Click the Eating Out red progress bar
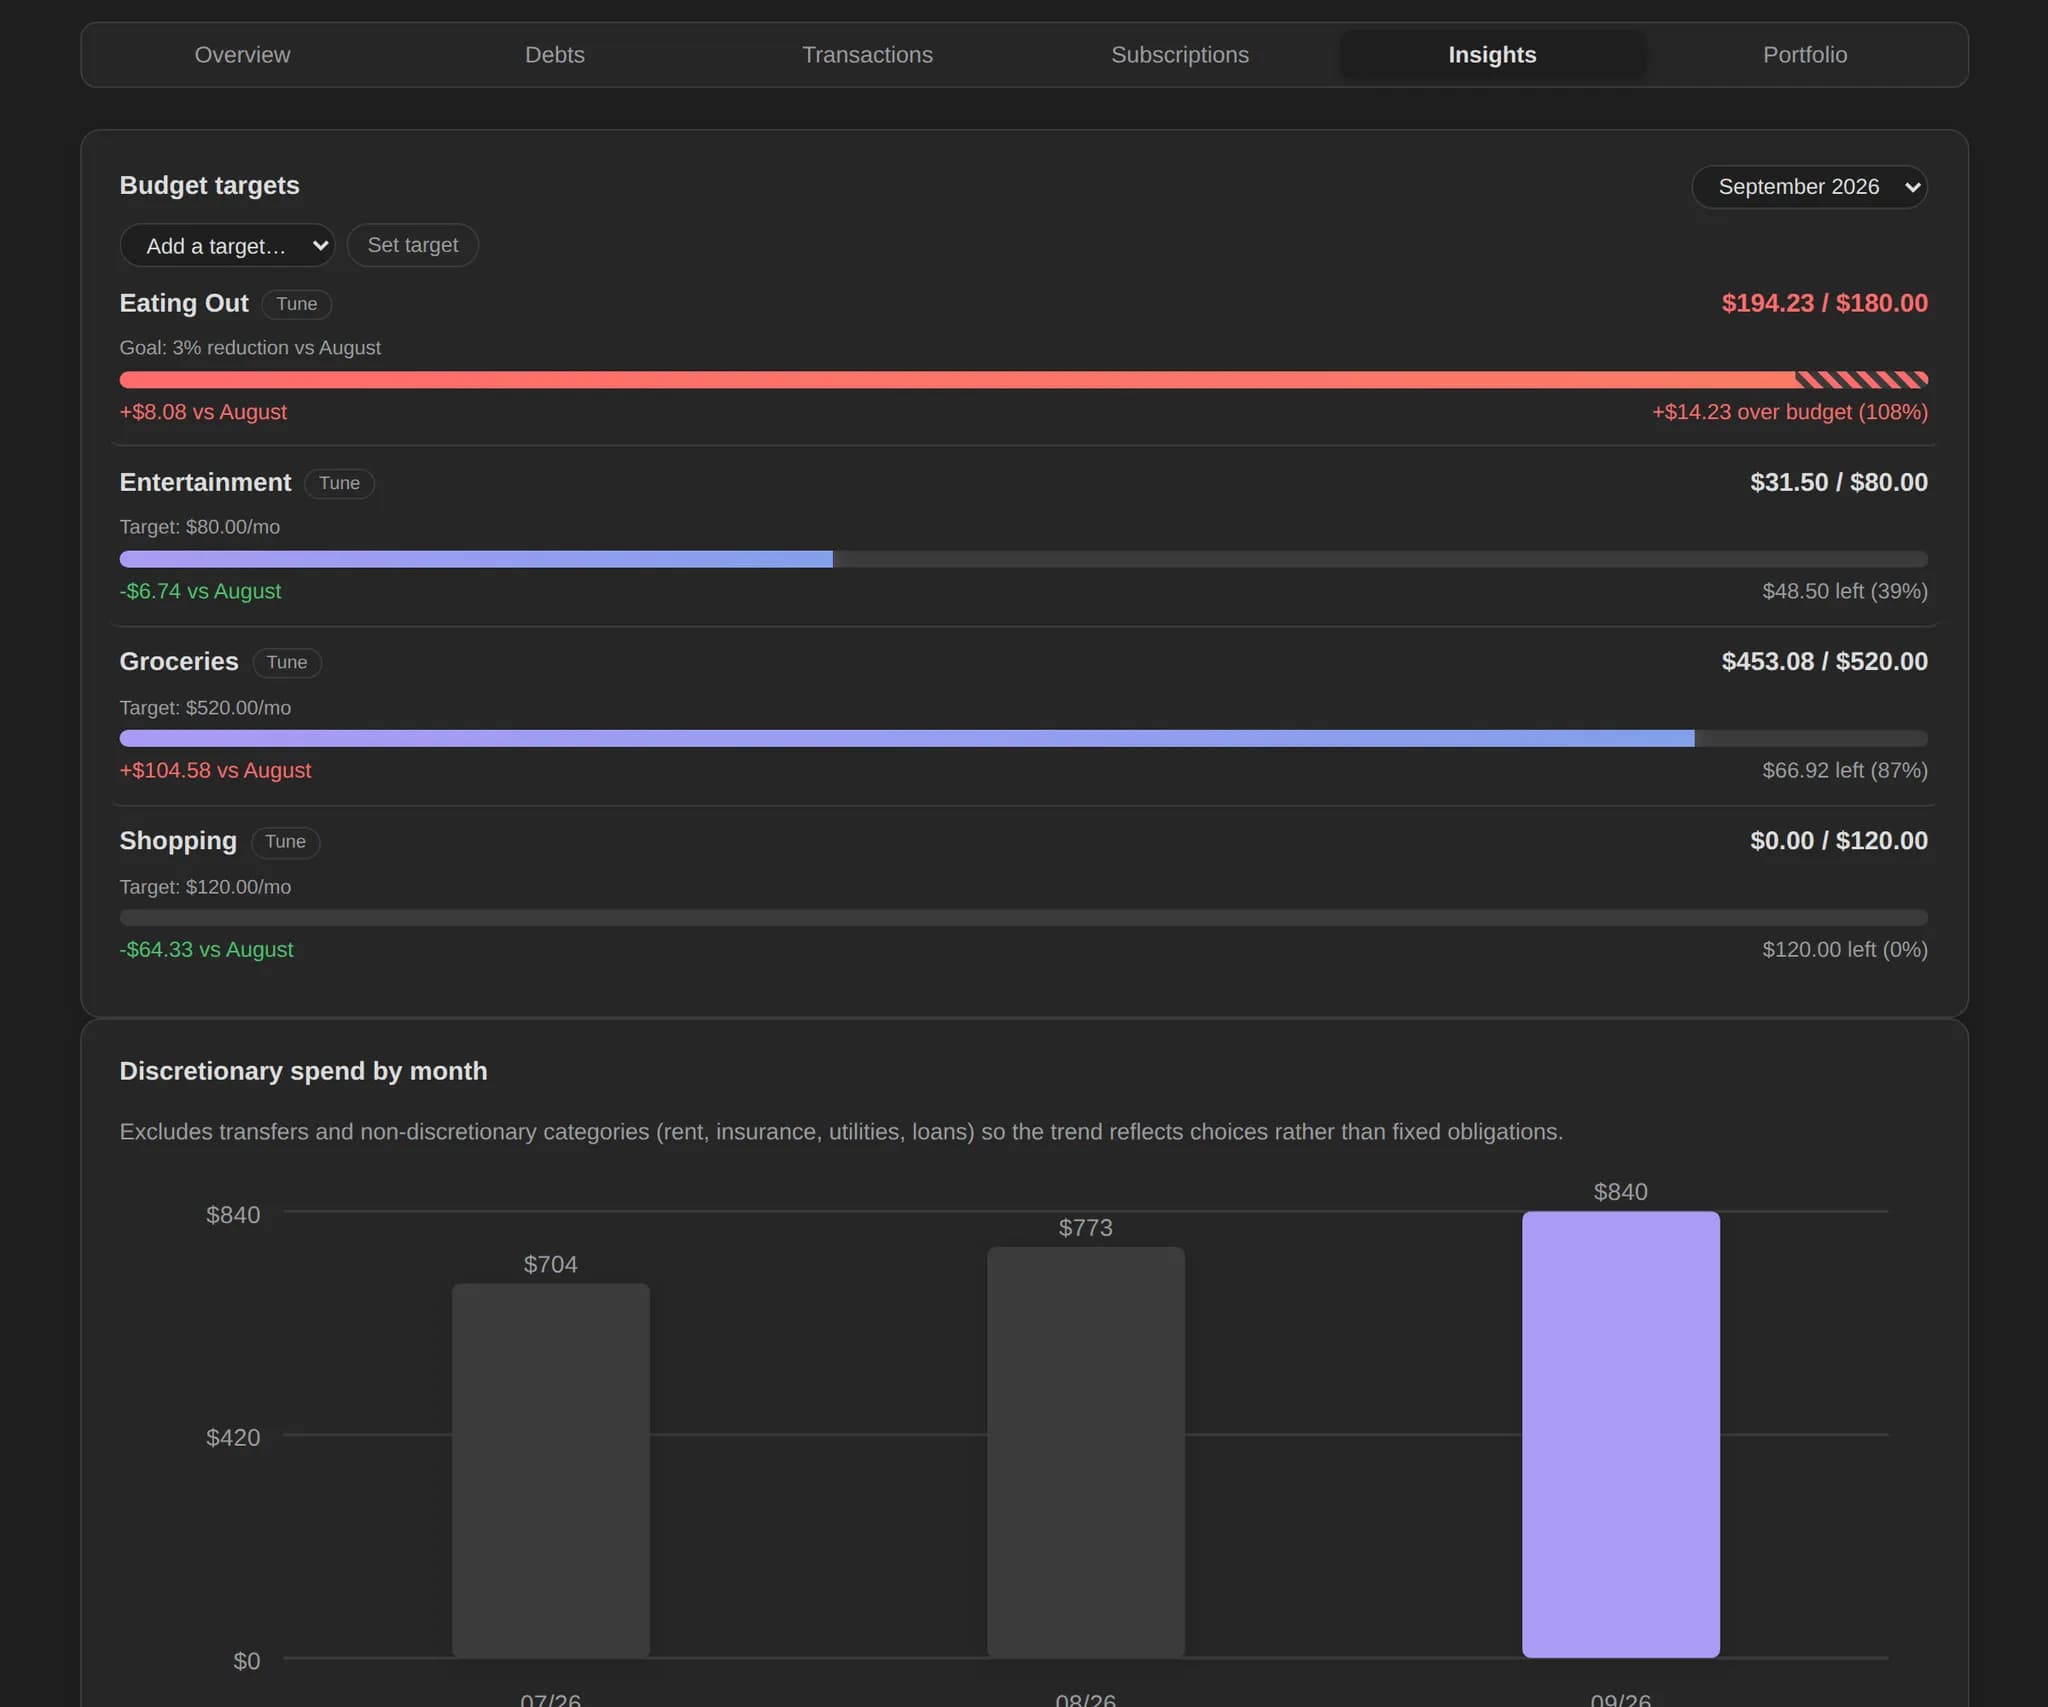Image resolution: width=2048 pixels, height=1707 pixels. [1023, 380]
